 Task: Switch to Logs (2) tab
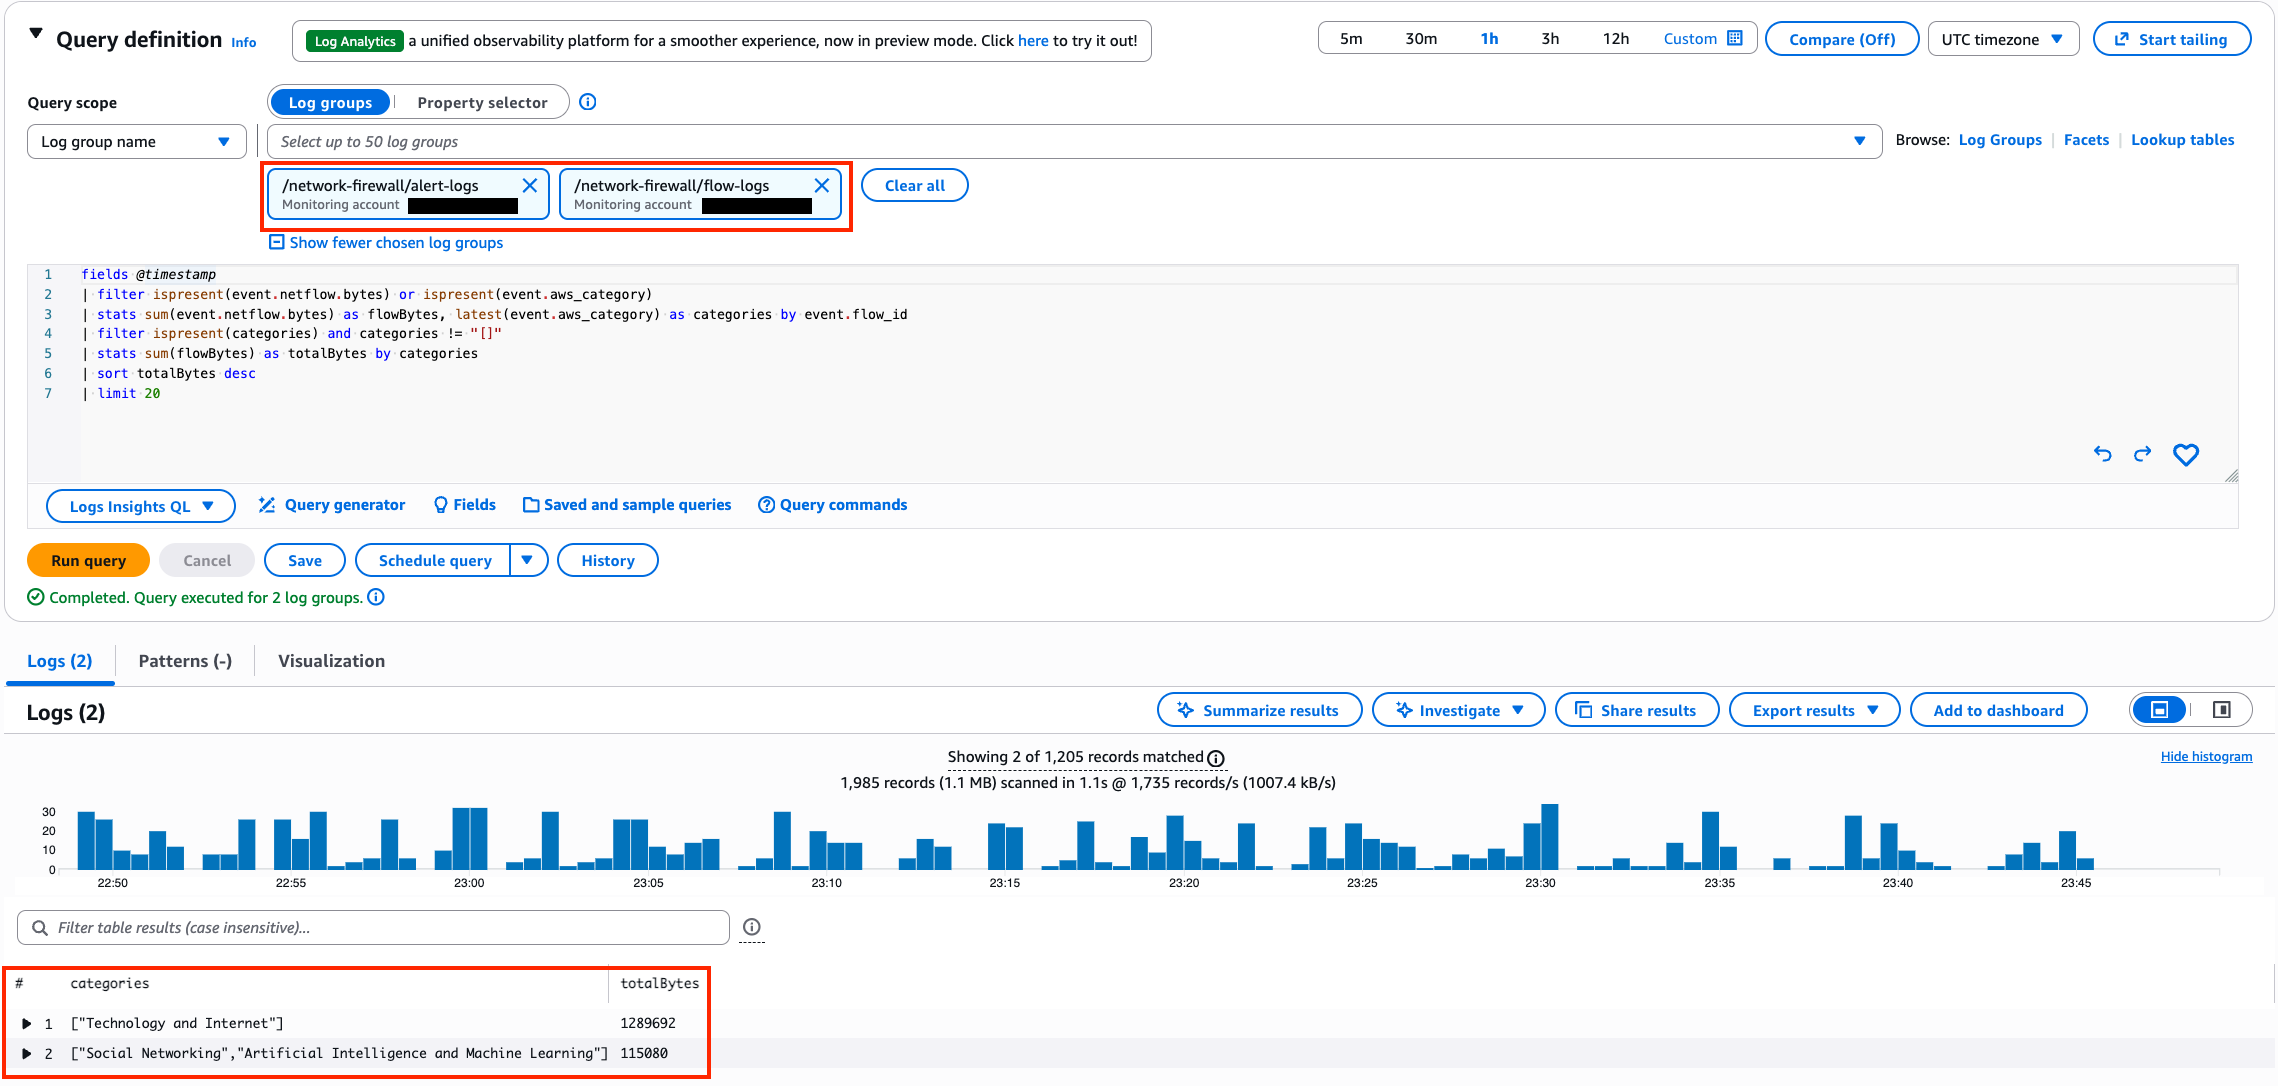[60, 661]
